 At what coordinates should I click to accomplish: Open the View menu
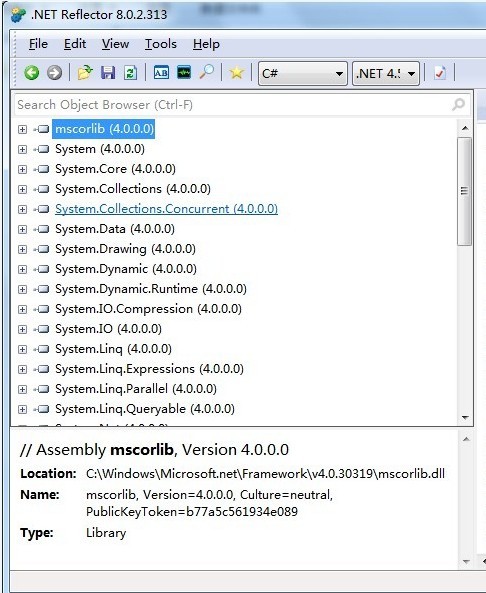(x=115, y=44)
